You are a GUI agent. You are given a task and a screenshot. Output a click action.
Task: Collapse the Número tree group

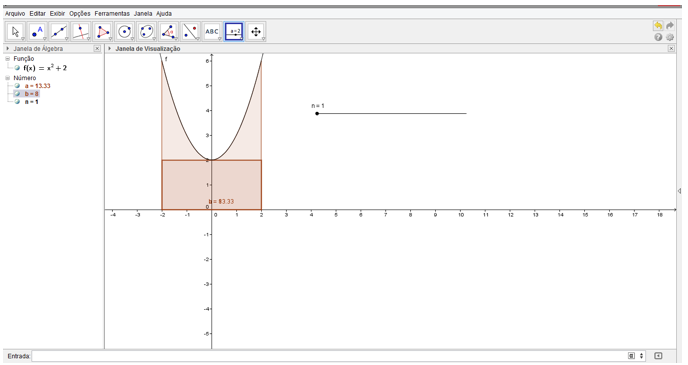7,78
